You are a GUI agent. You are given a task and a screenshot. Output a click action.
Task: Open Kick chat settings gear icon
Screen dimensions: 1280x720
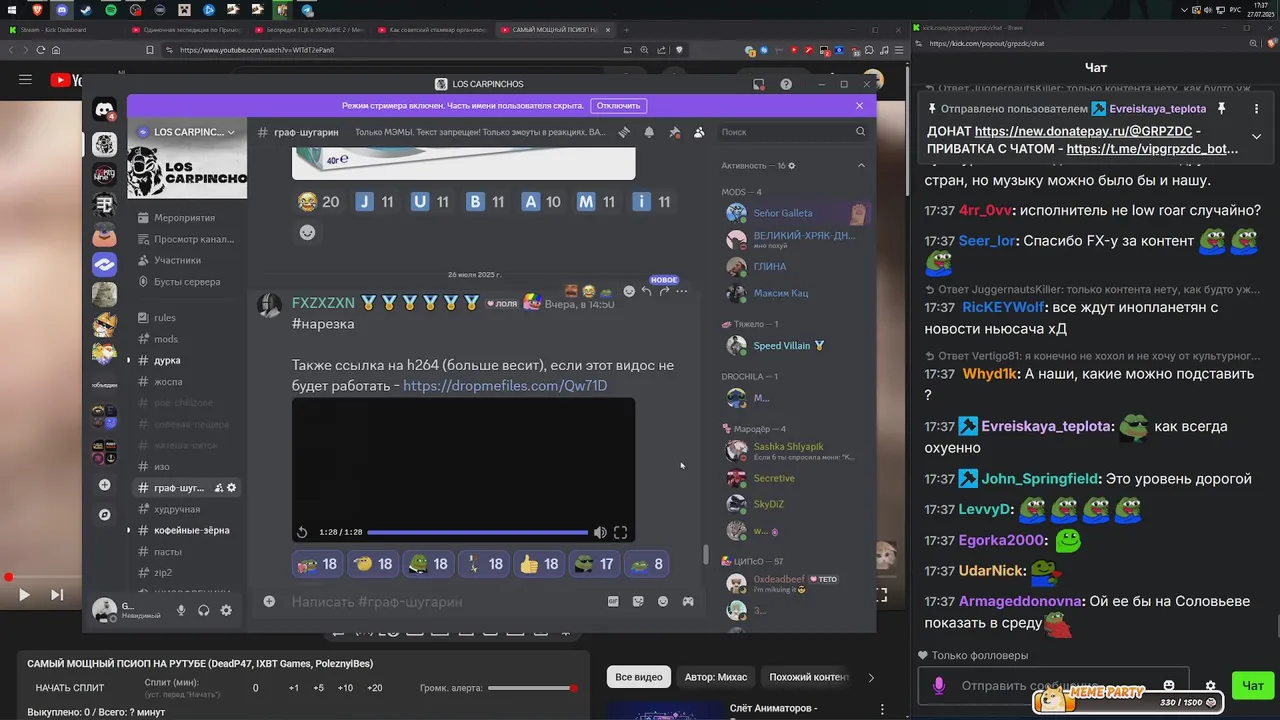[1210, 686]
